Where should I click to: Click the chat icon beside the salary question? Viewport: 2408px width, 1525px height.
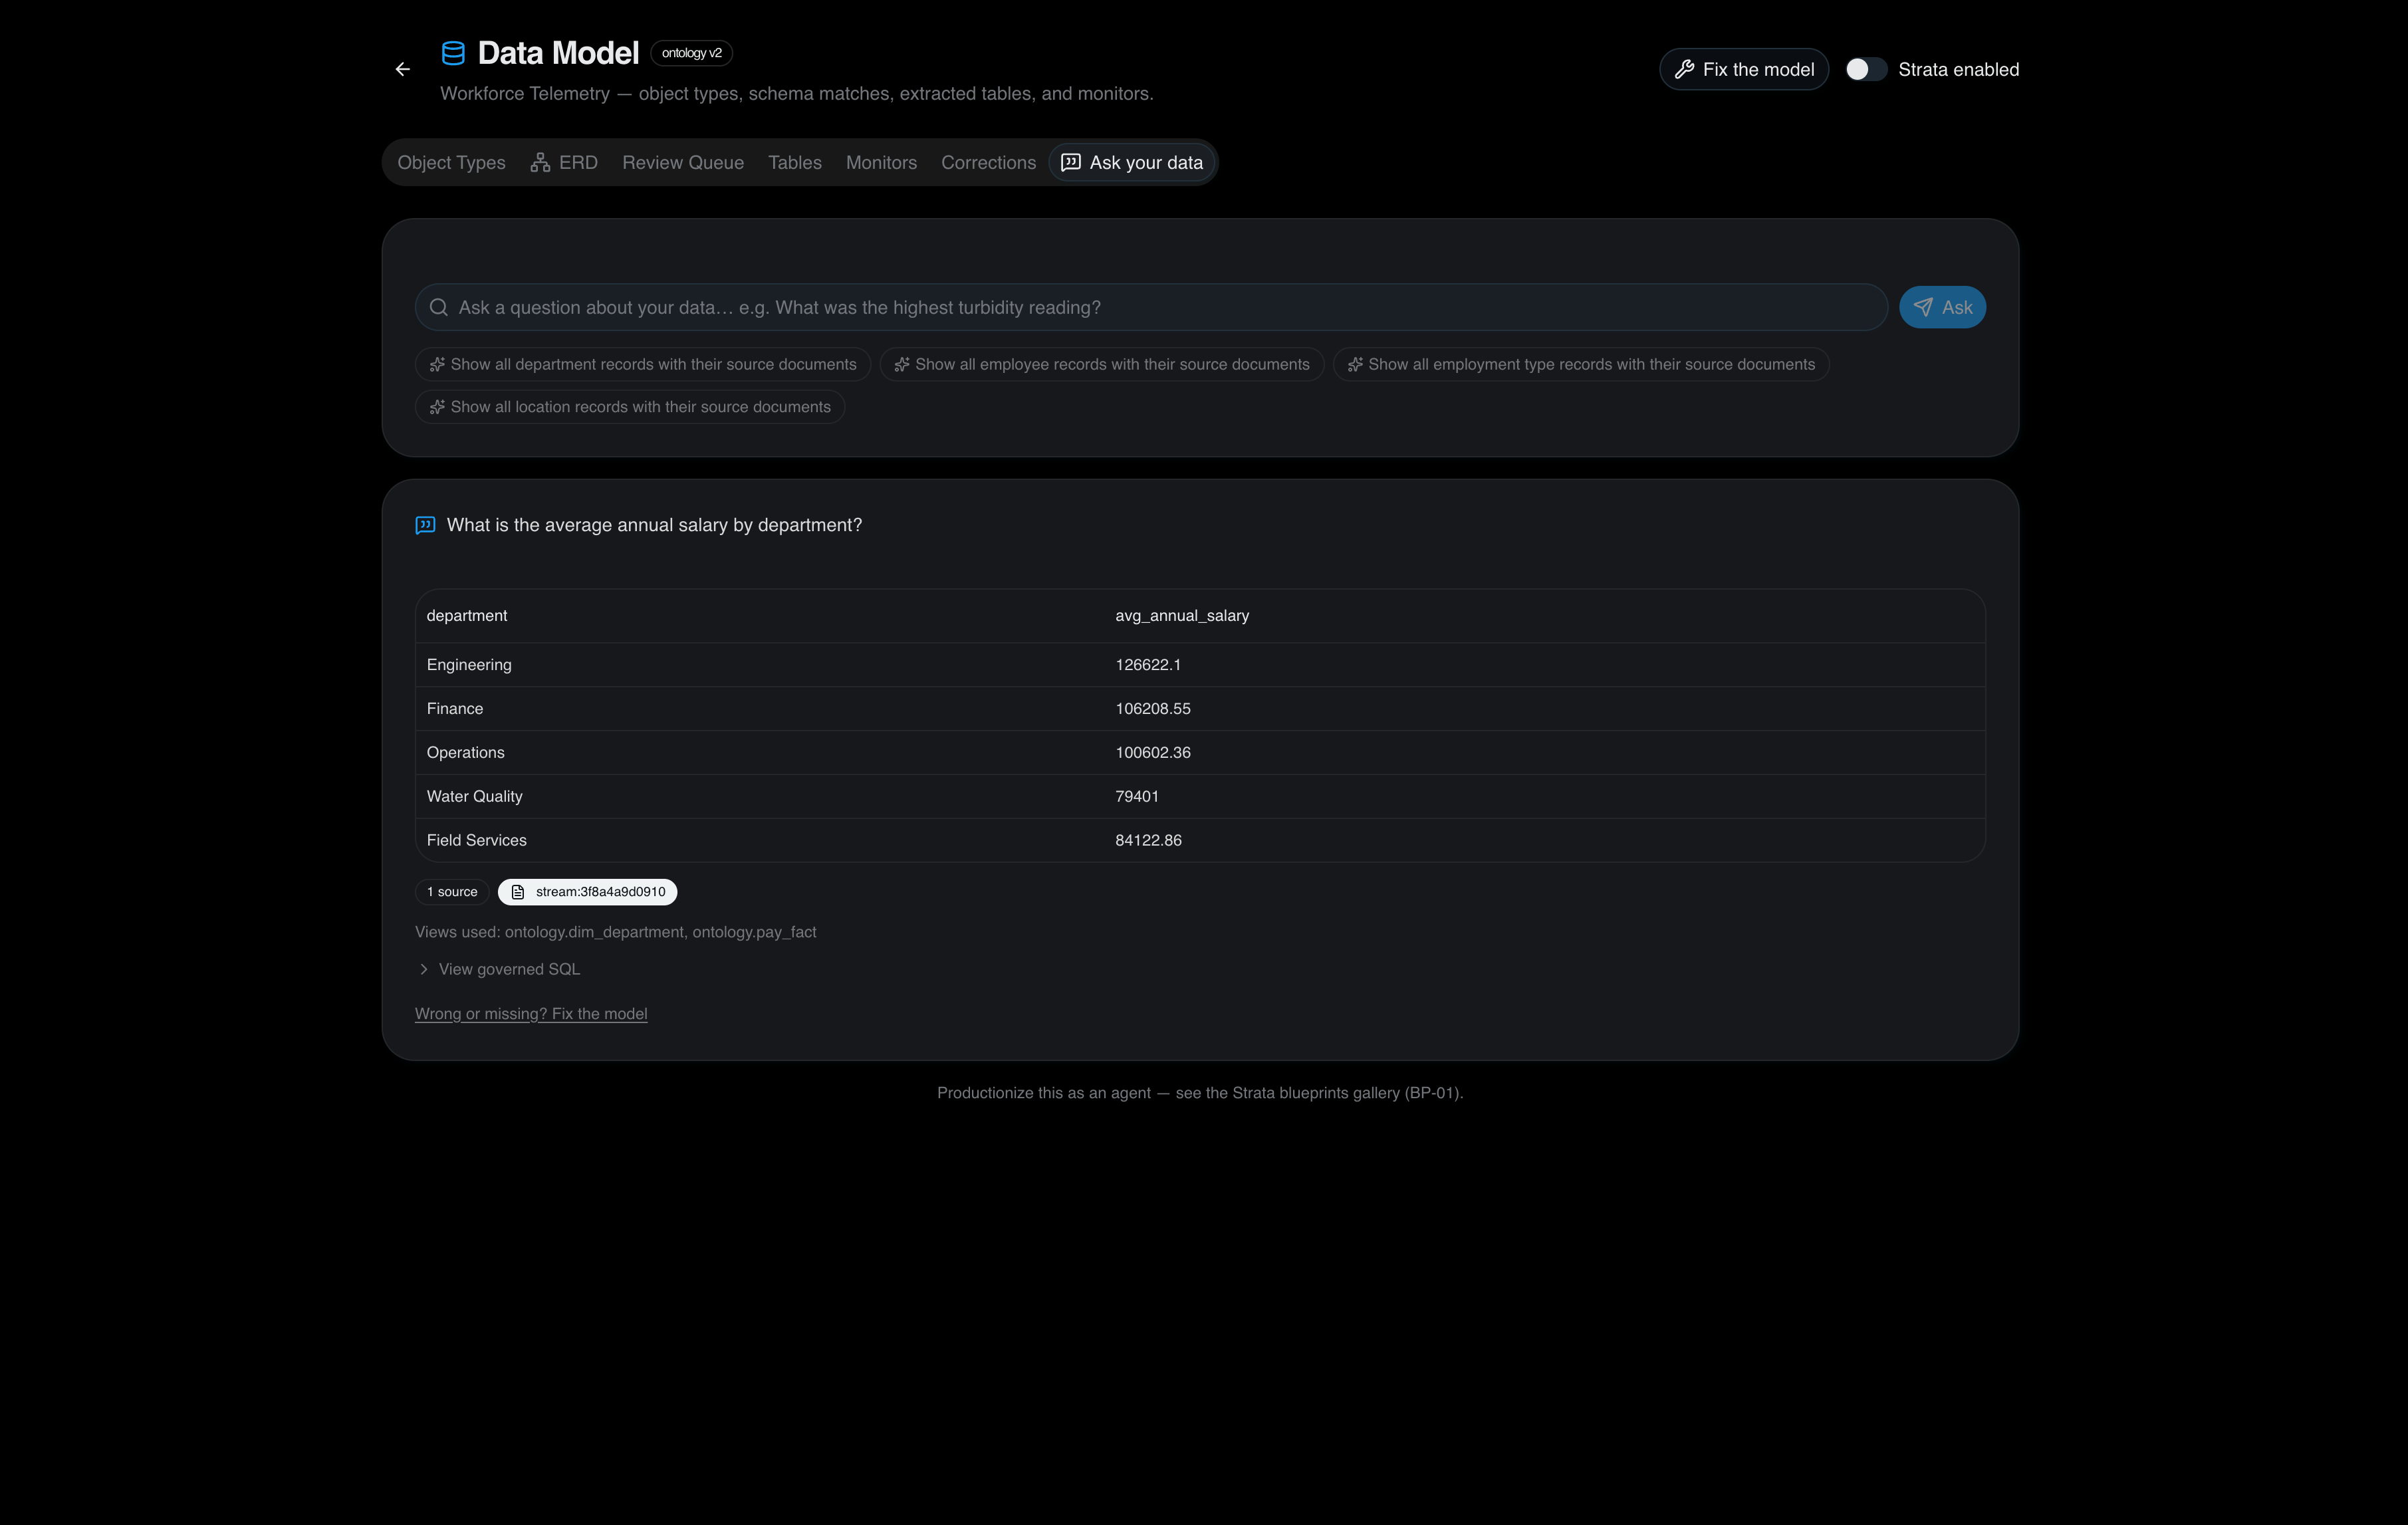point(425,525)
